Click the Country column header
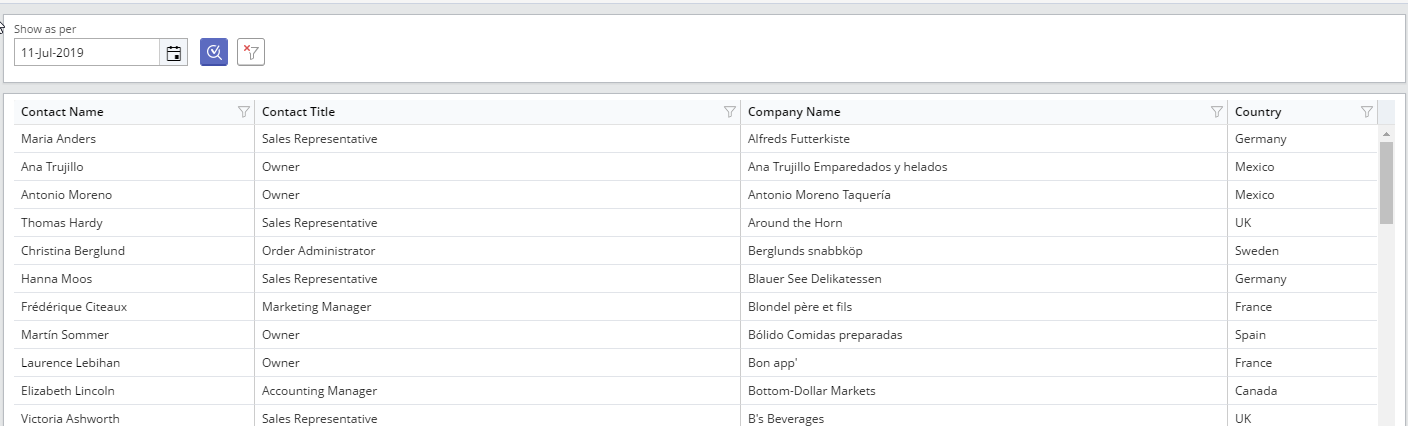Viewport: 1408px width, 426px height. (x=1258, y=112)
